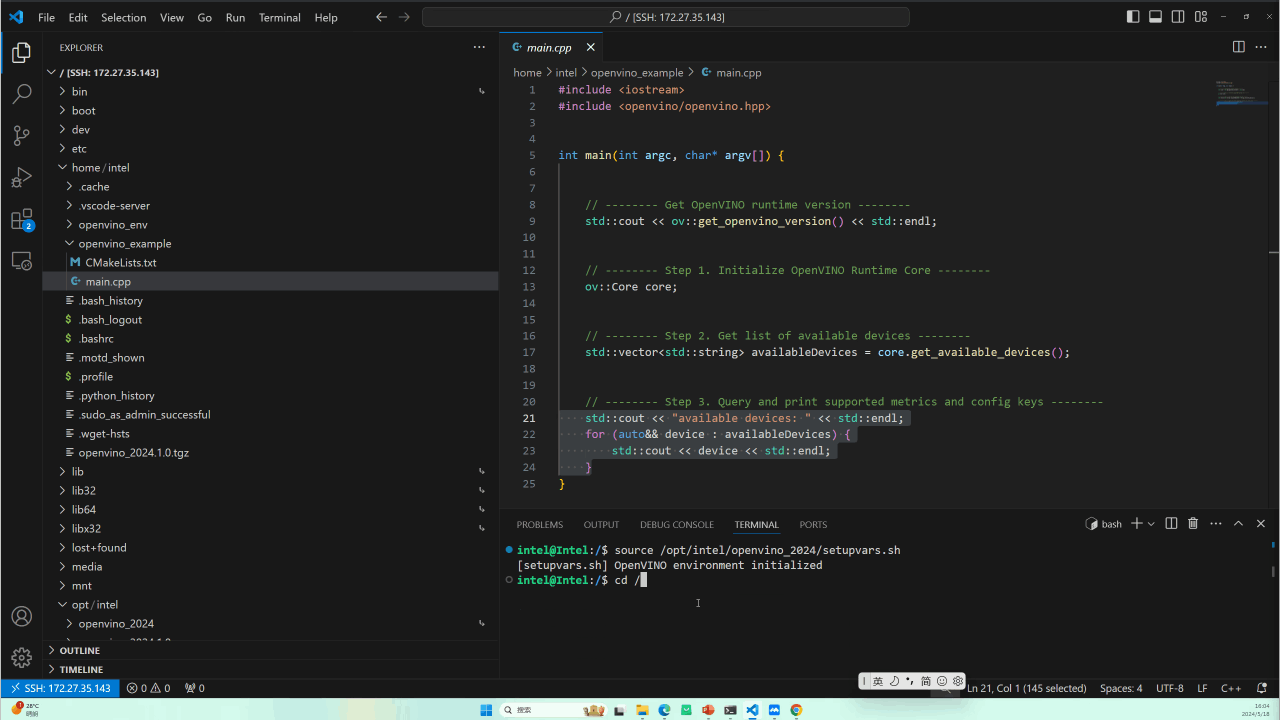
Task: Click the SSH remote indicator in status bar
Action: [x=60, y=688]
